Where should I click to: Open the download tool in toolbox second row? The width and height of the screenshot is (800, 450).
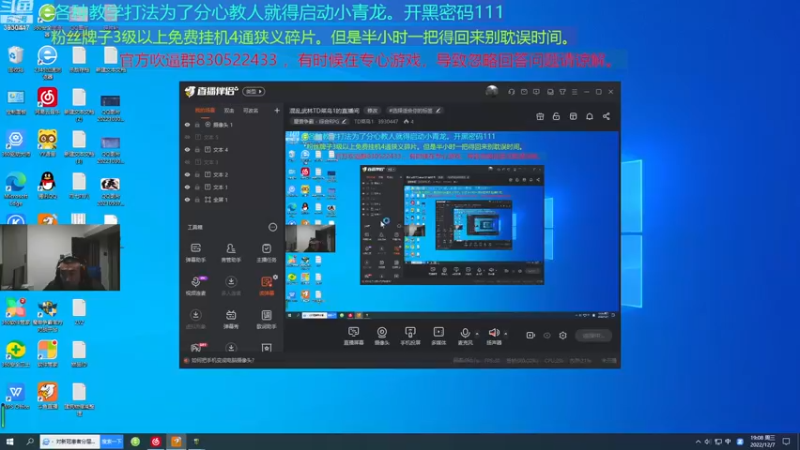pyautogui.click(x=231, y=286)
